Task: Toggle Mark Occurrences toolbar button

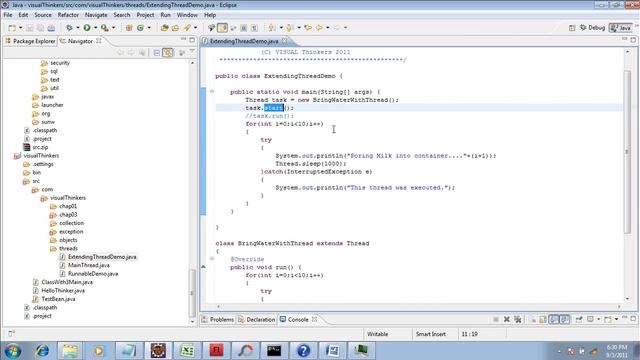Action: [x=222, y=28]
